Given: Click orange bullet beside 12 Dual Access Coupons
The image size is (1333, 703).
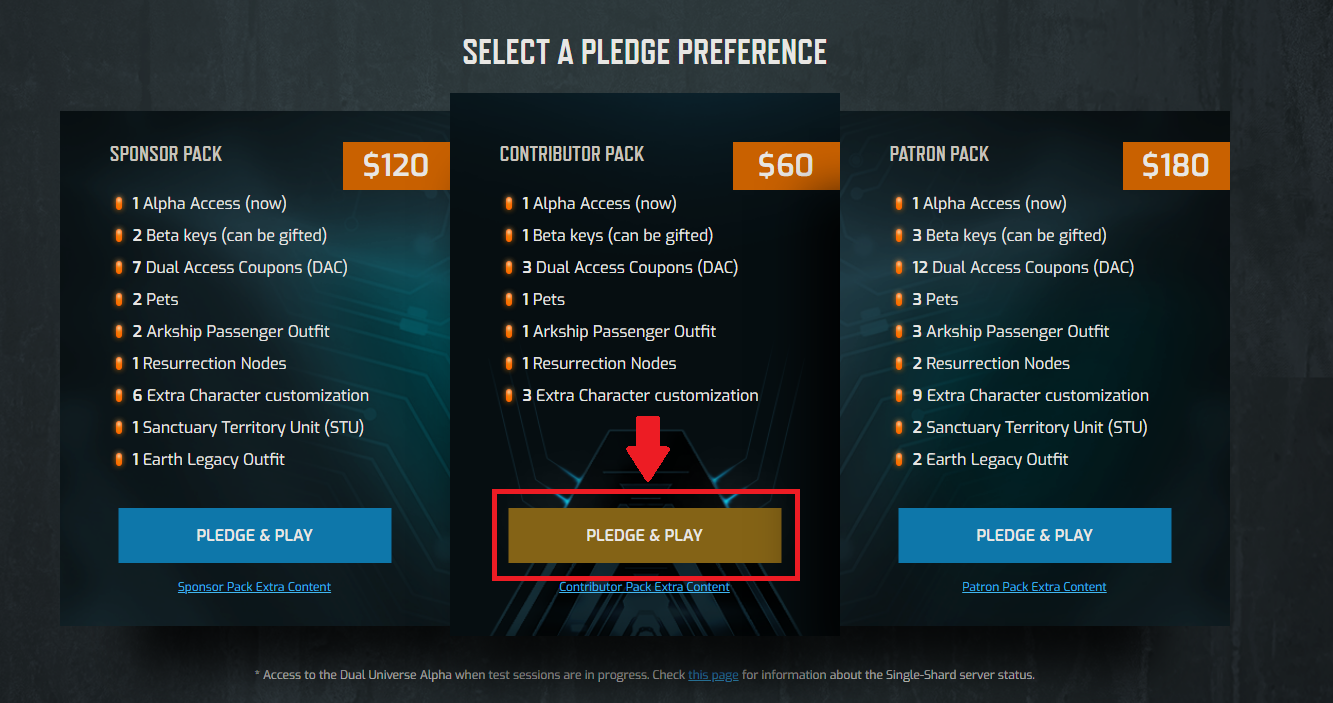Looking at the screenshot, I should coord(899,268).
